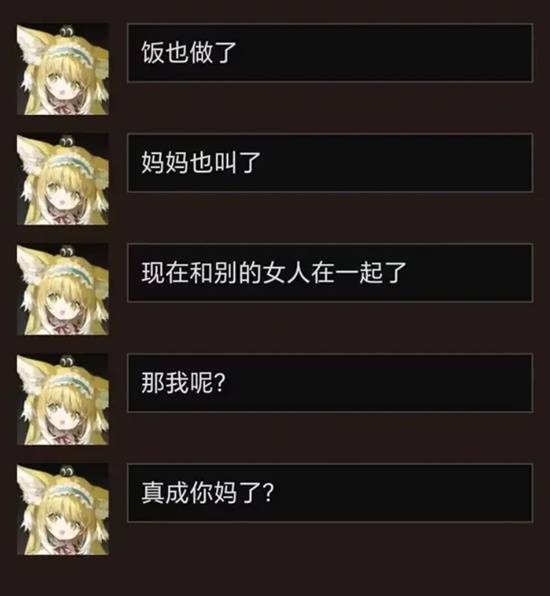This screenshot has width=550, height=596.
Task: Click empty right area of first message bubble
Action: (x=384, y=52)
